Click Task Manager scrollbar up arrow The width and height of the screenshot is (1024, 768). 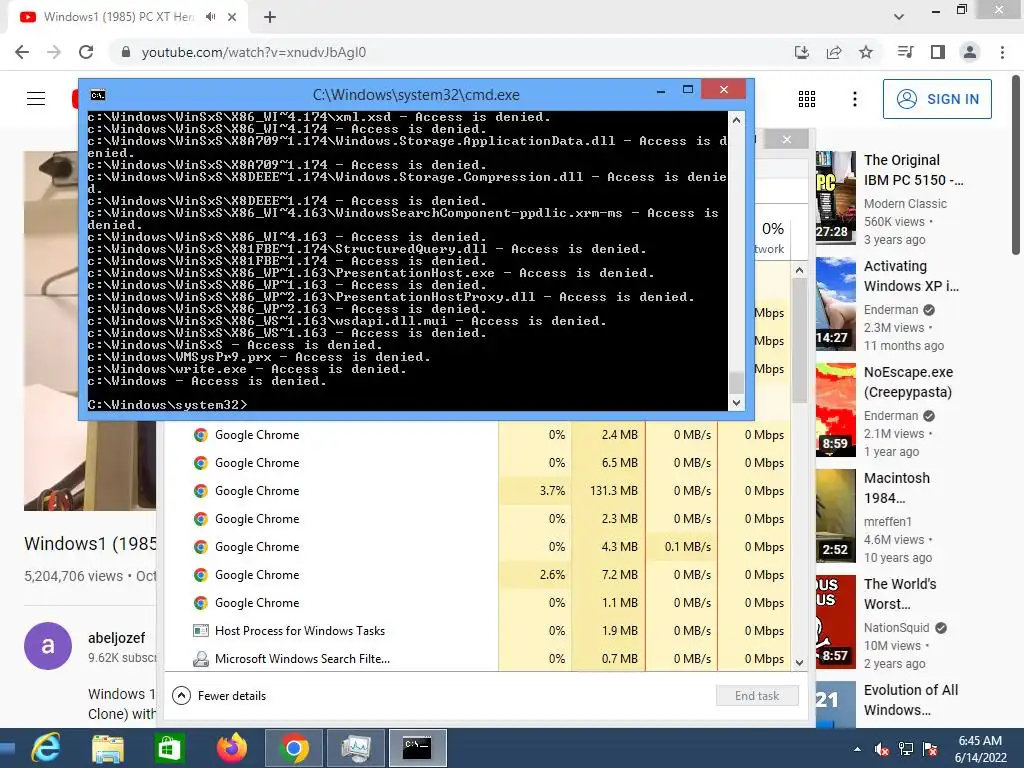(x=799, y=270)
